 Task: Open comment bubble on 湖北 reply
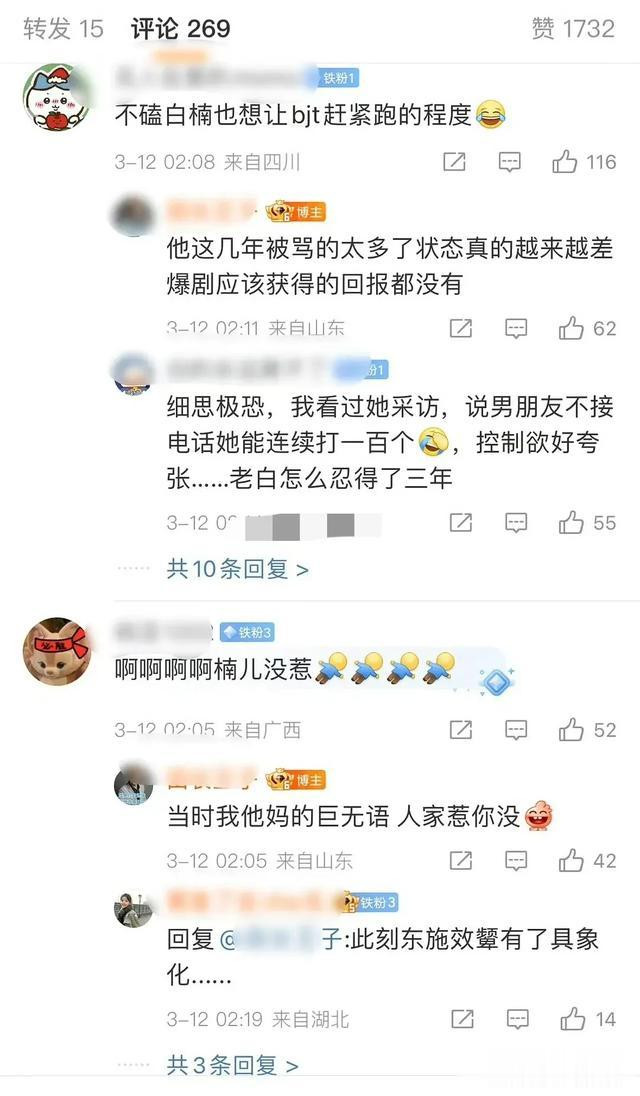(x=517, y=1019)
